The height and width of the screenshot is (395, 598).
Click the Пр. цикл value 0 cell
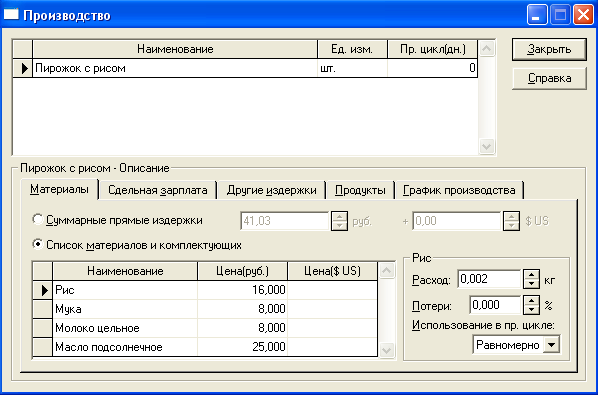[x=432, y=68]
